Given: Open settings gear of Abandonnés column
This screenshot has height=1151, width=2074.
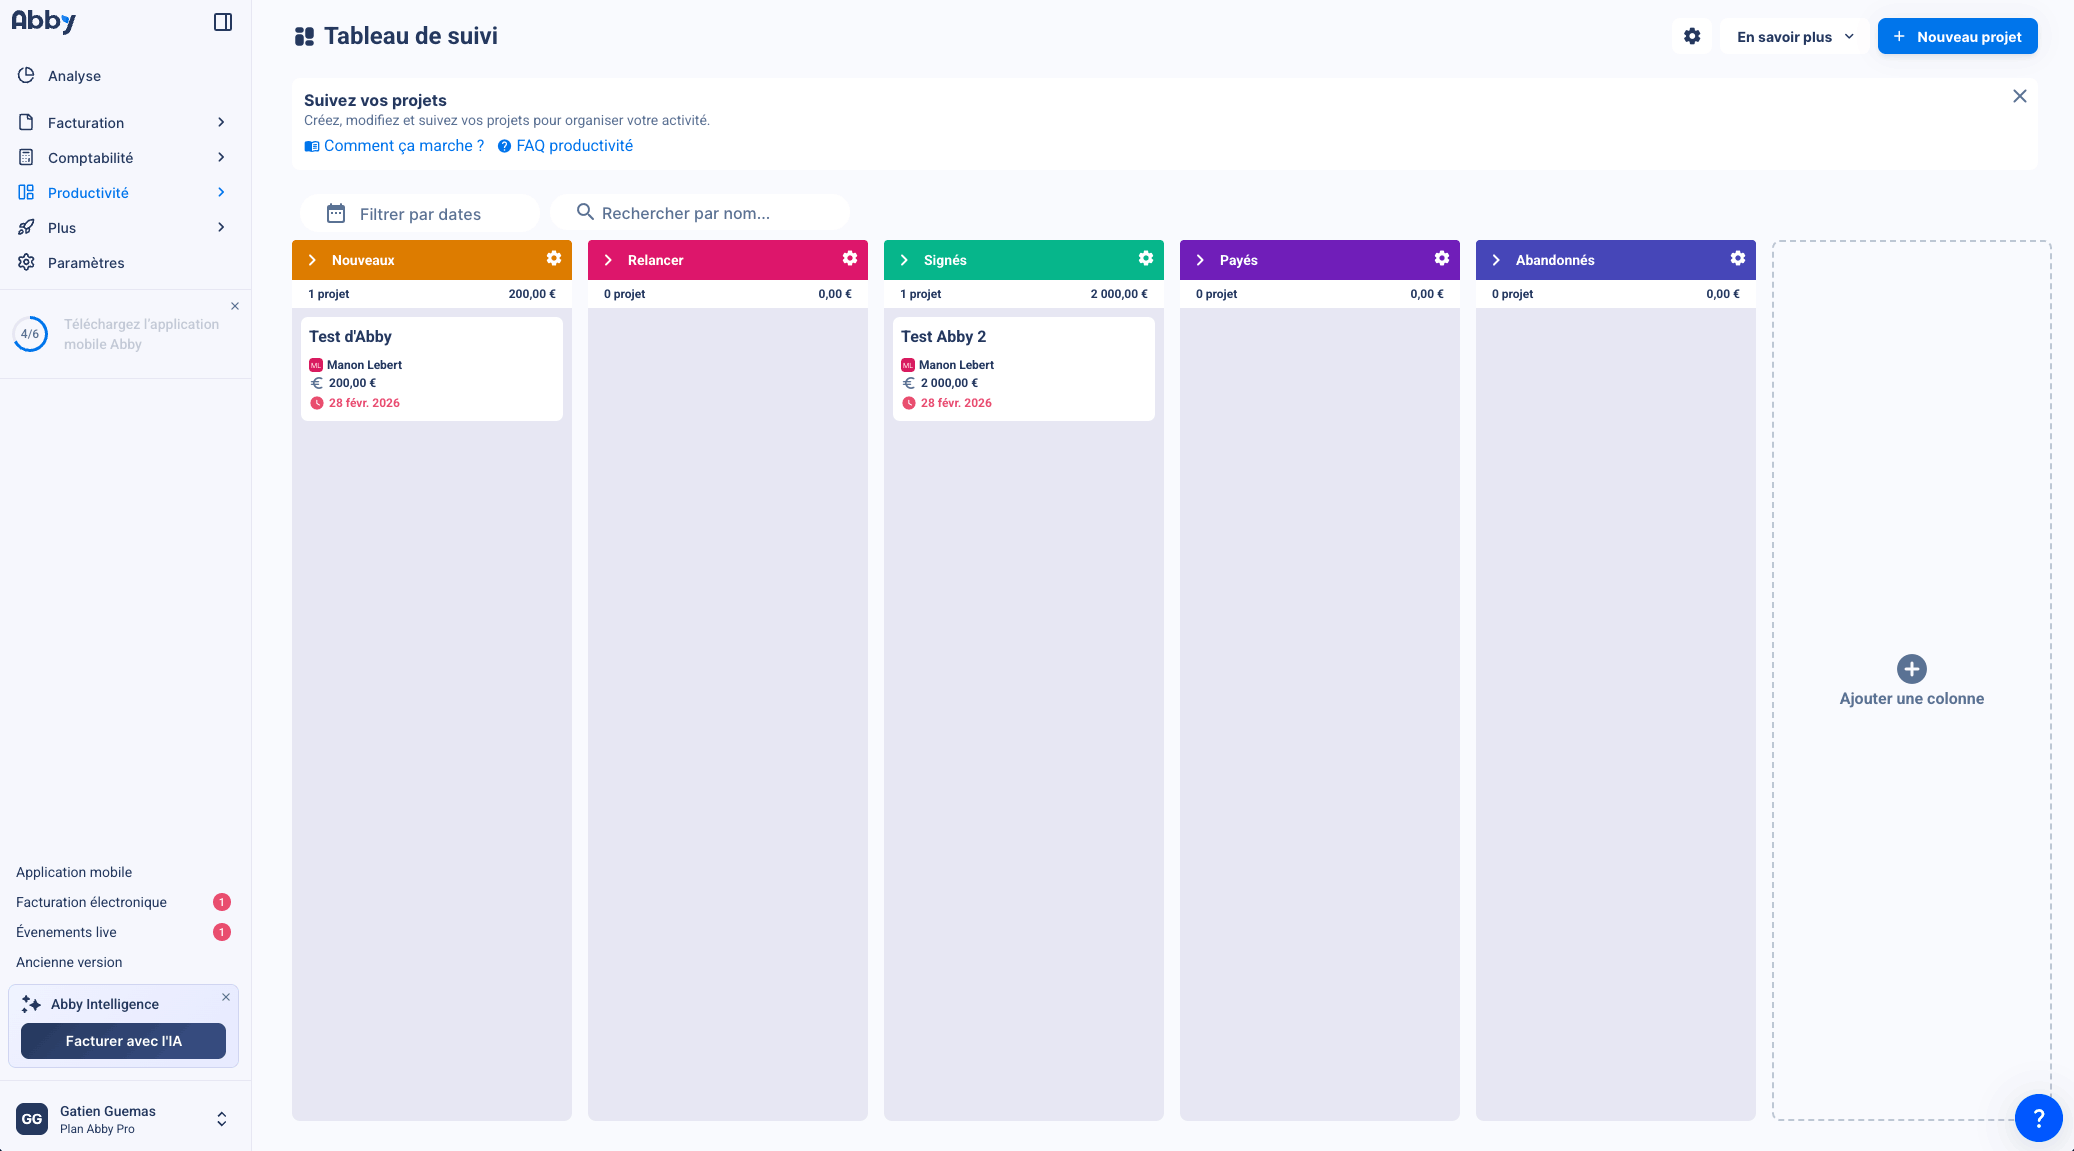Looking at the screenshot, I should (1738, 259).
